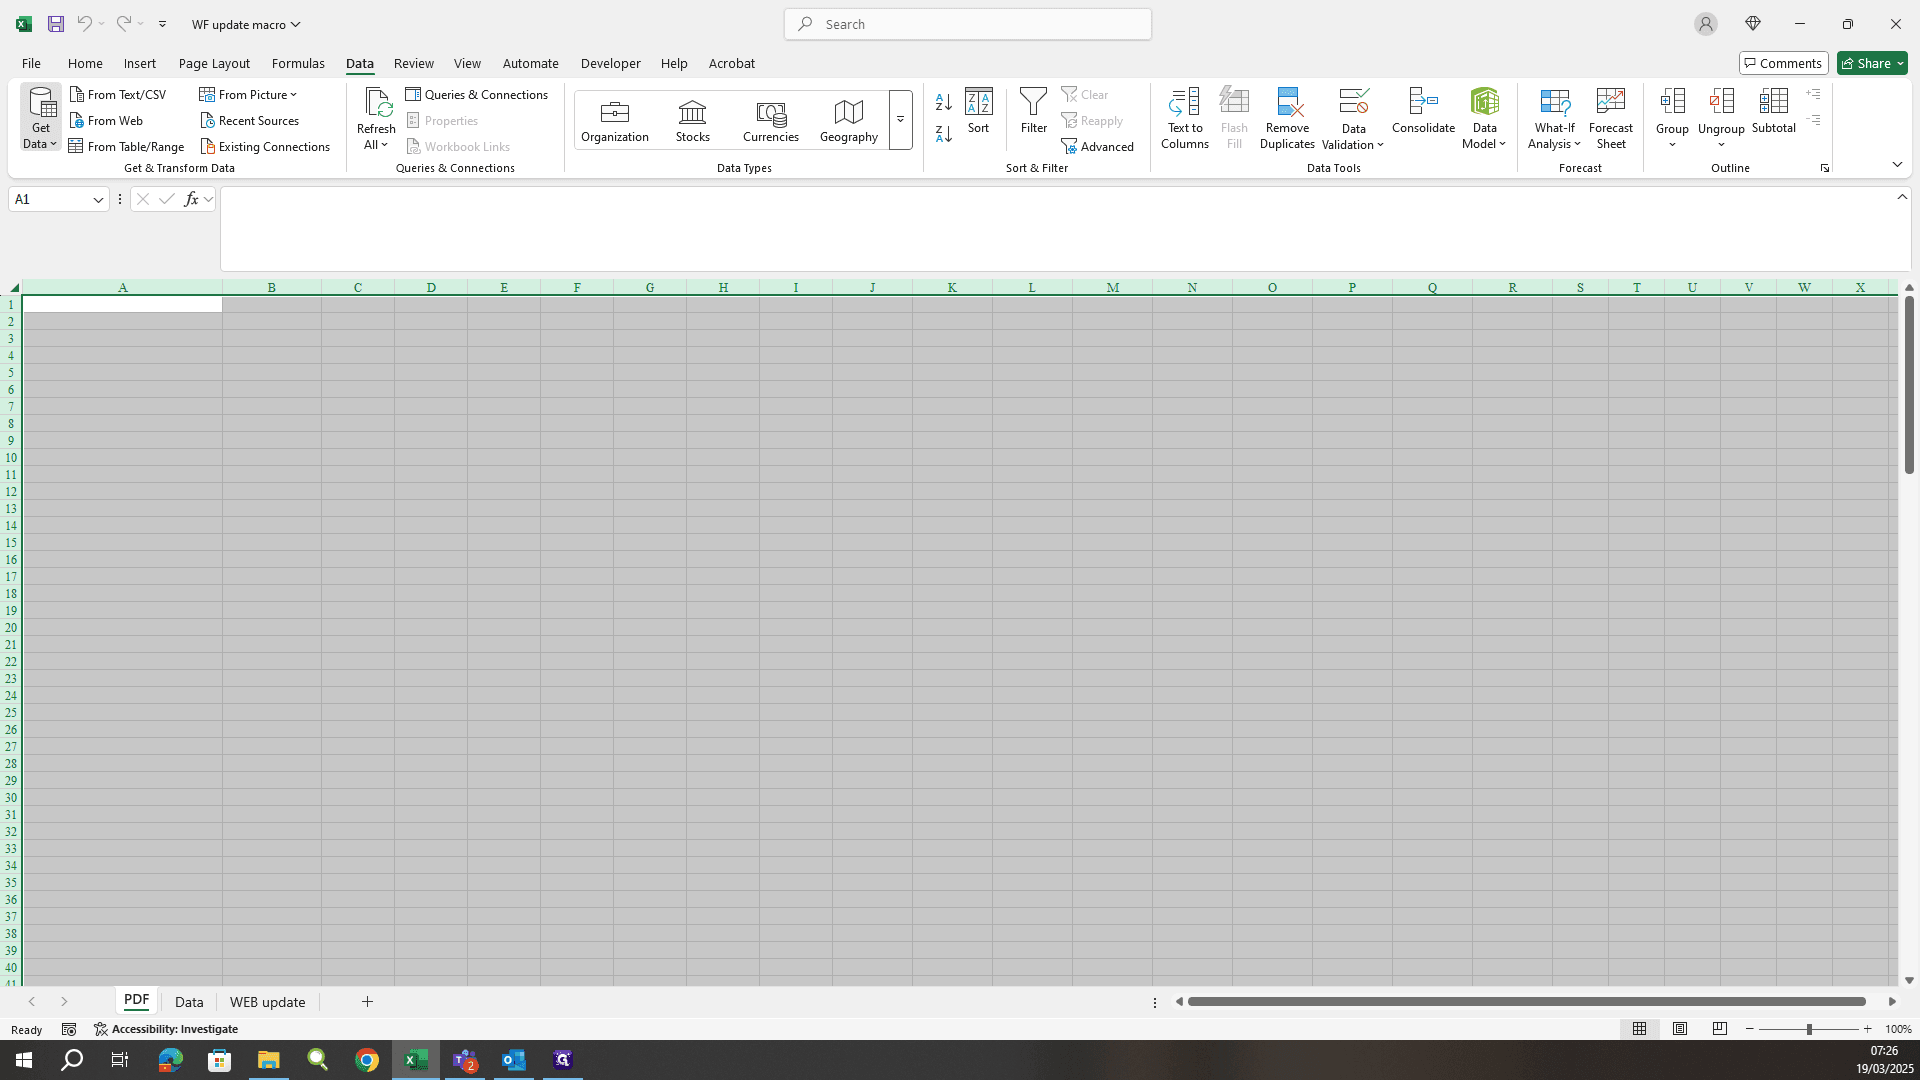The image size is (1920, 1080).
Task: Import data From Web
Action: click(106, 120)
